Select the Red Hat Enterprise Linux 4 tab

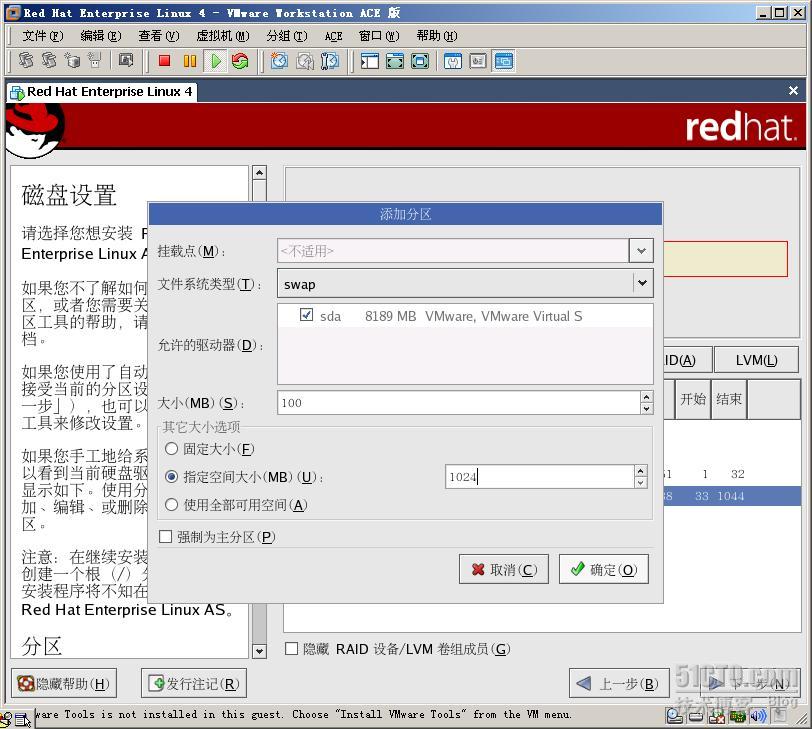point(102,92)
